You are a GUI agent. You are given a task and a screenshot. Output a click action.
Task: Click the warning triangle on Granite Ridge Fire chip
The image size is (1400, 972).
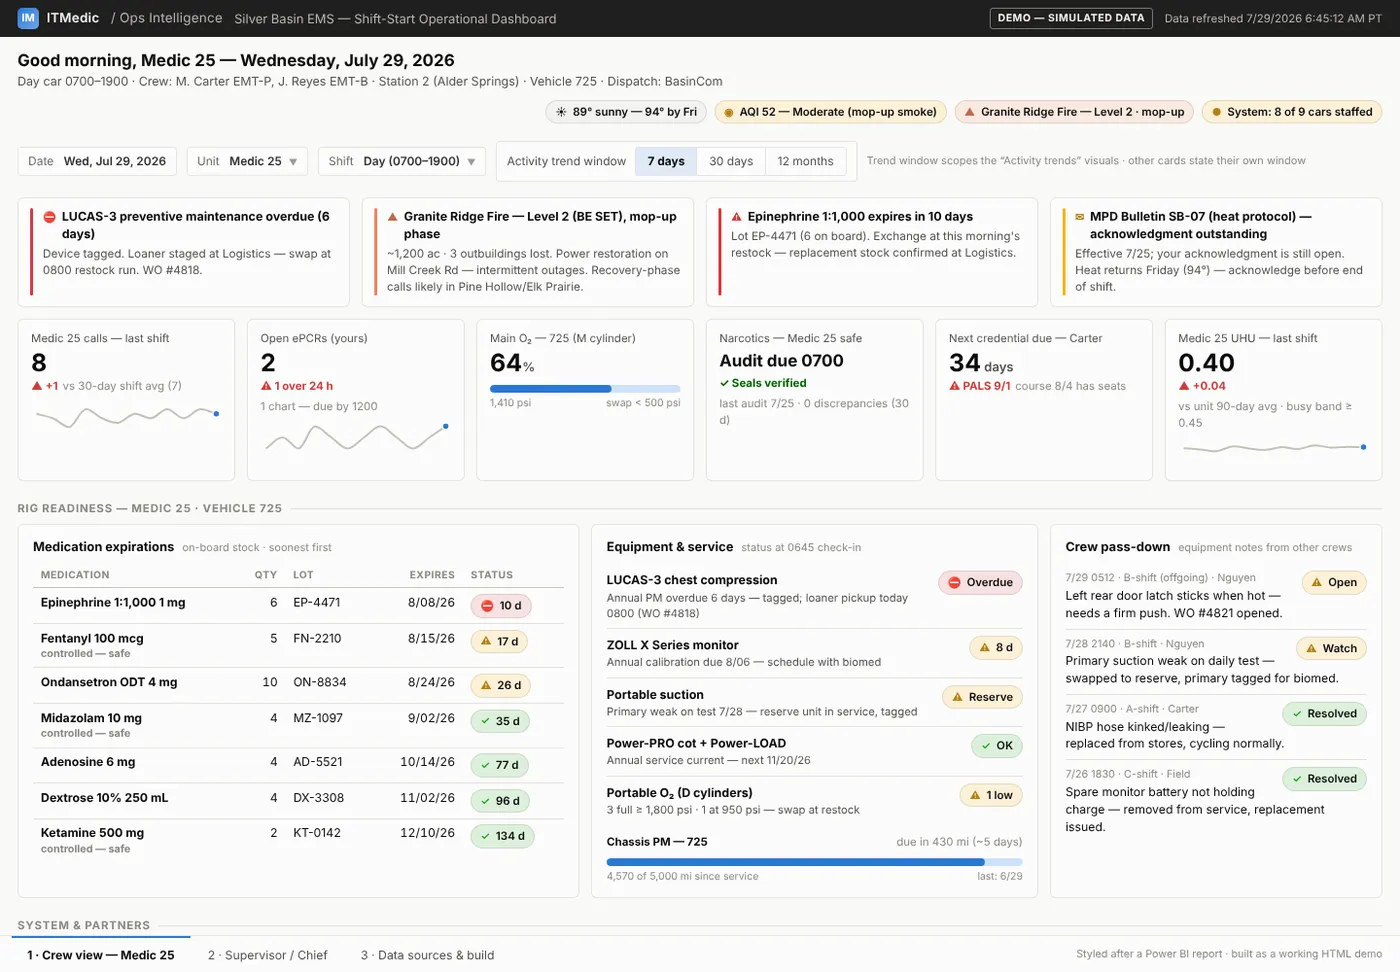coord(969,112)
